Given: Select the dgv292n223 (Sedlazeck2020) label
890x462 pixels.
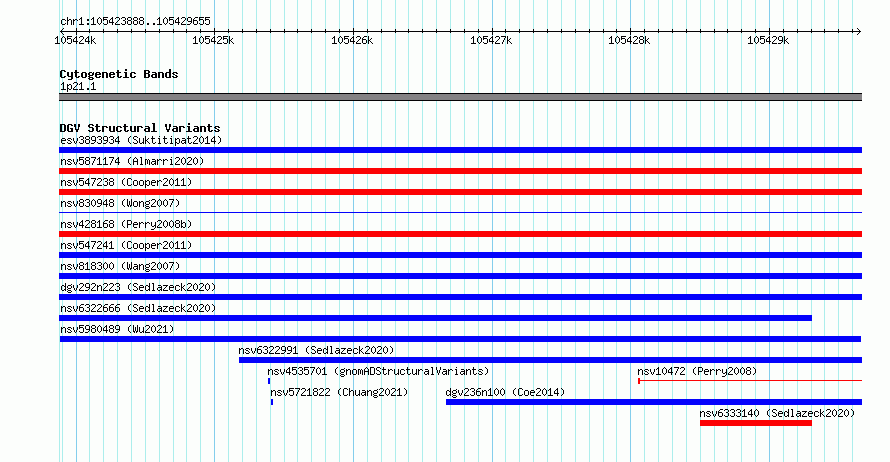Looking at the screenshot, I should coord(138,287).
